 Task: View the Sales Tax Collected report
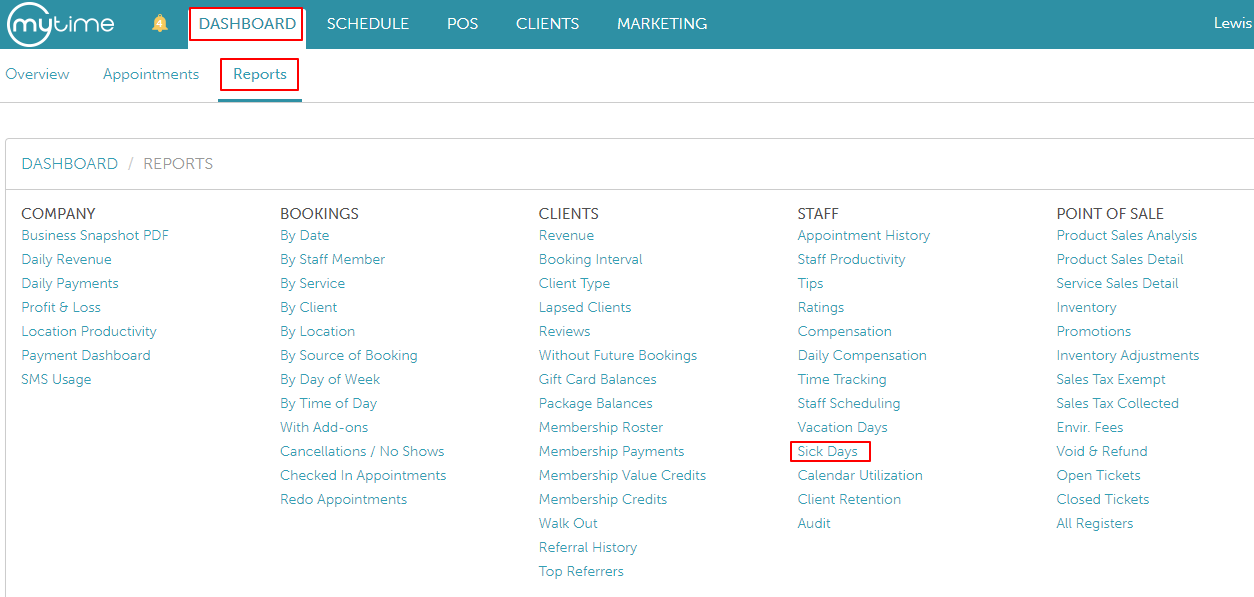pyautogui.click(x=1117, y=404)
